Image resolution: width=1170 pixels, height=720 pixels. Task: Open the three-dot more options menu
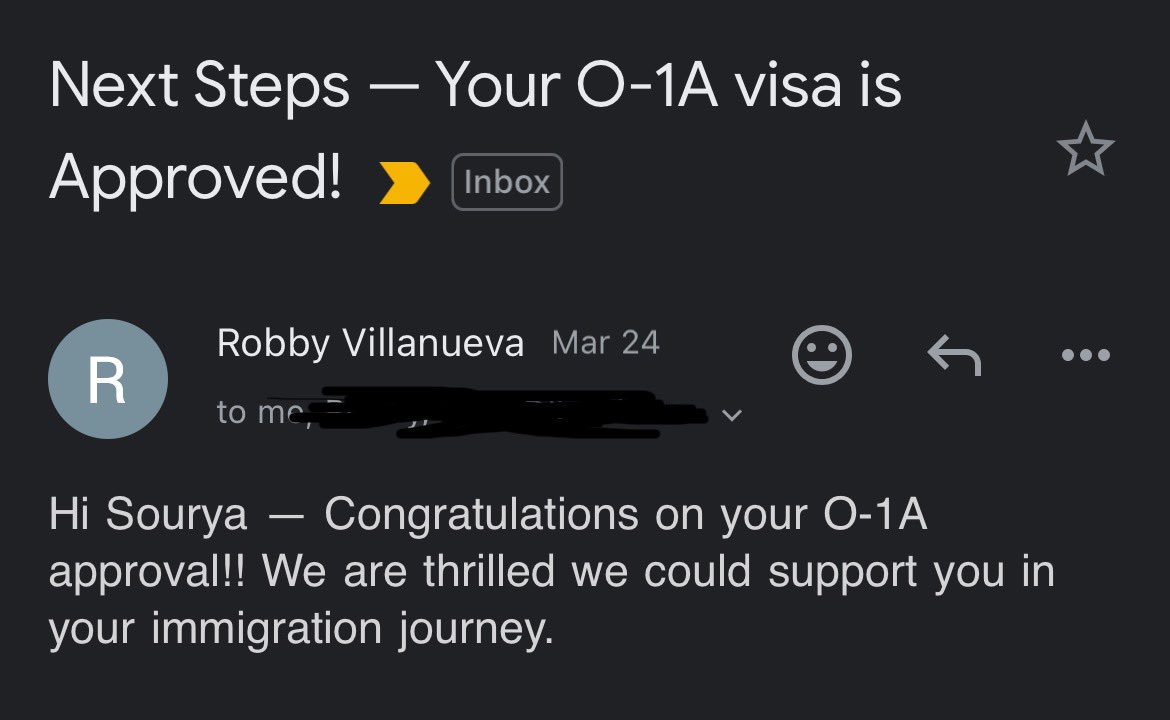pyautogui.click(x=1086, y=355)
